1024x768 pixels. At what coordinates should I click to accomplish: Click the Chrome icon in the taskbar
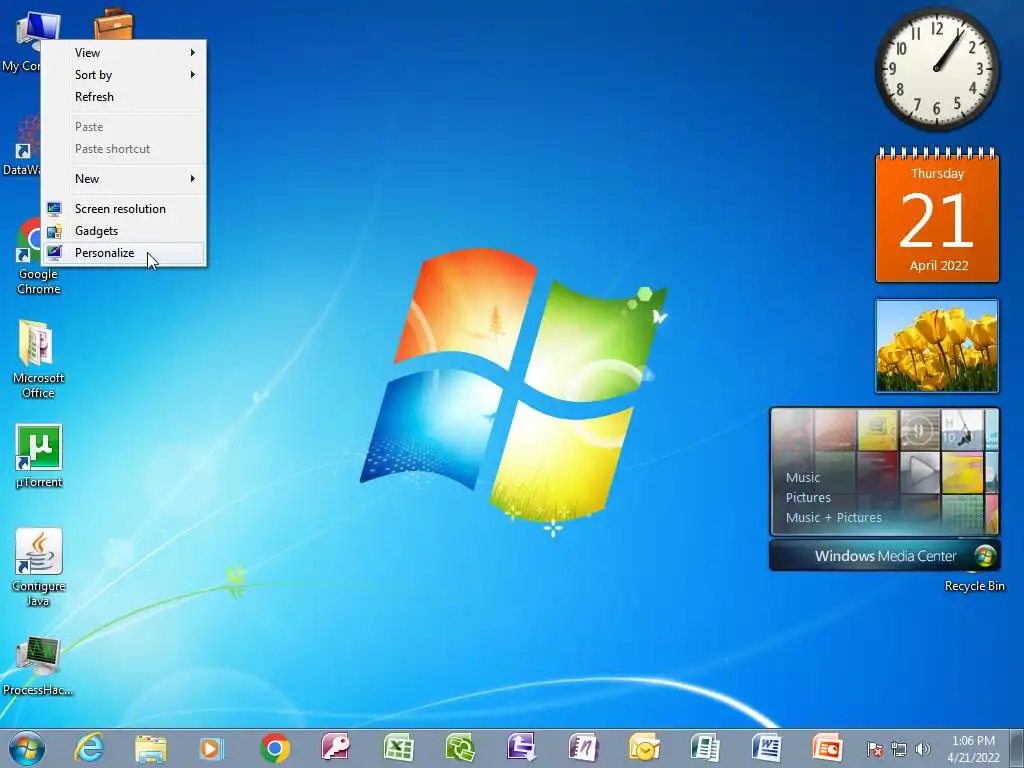[275, 748]
